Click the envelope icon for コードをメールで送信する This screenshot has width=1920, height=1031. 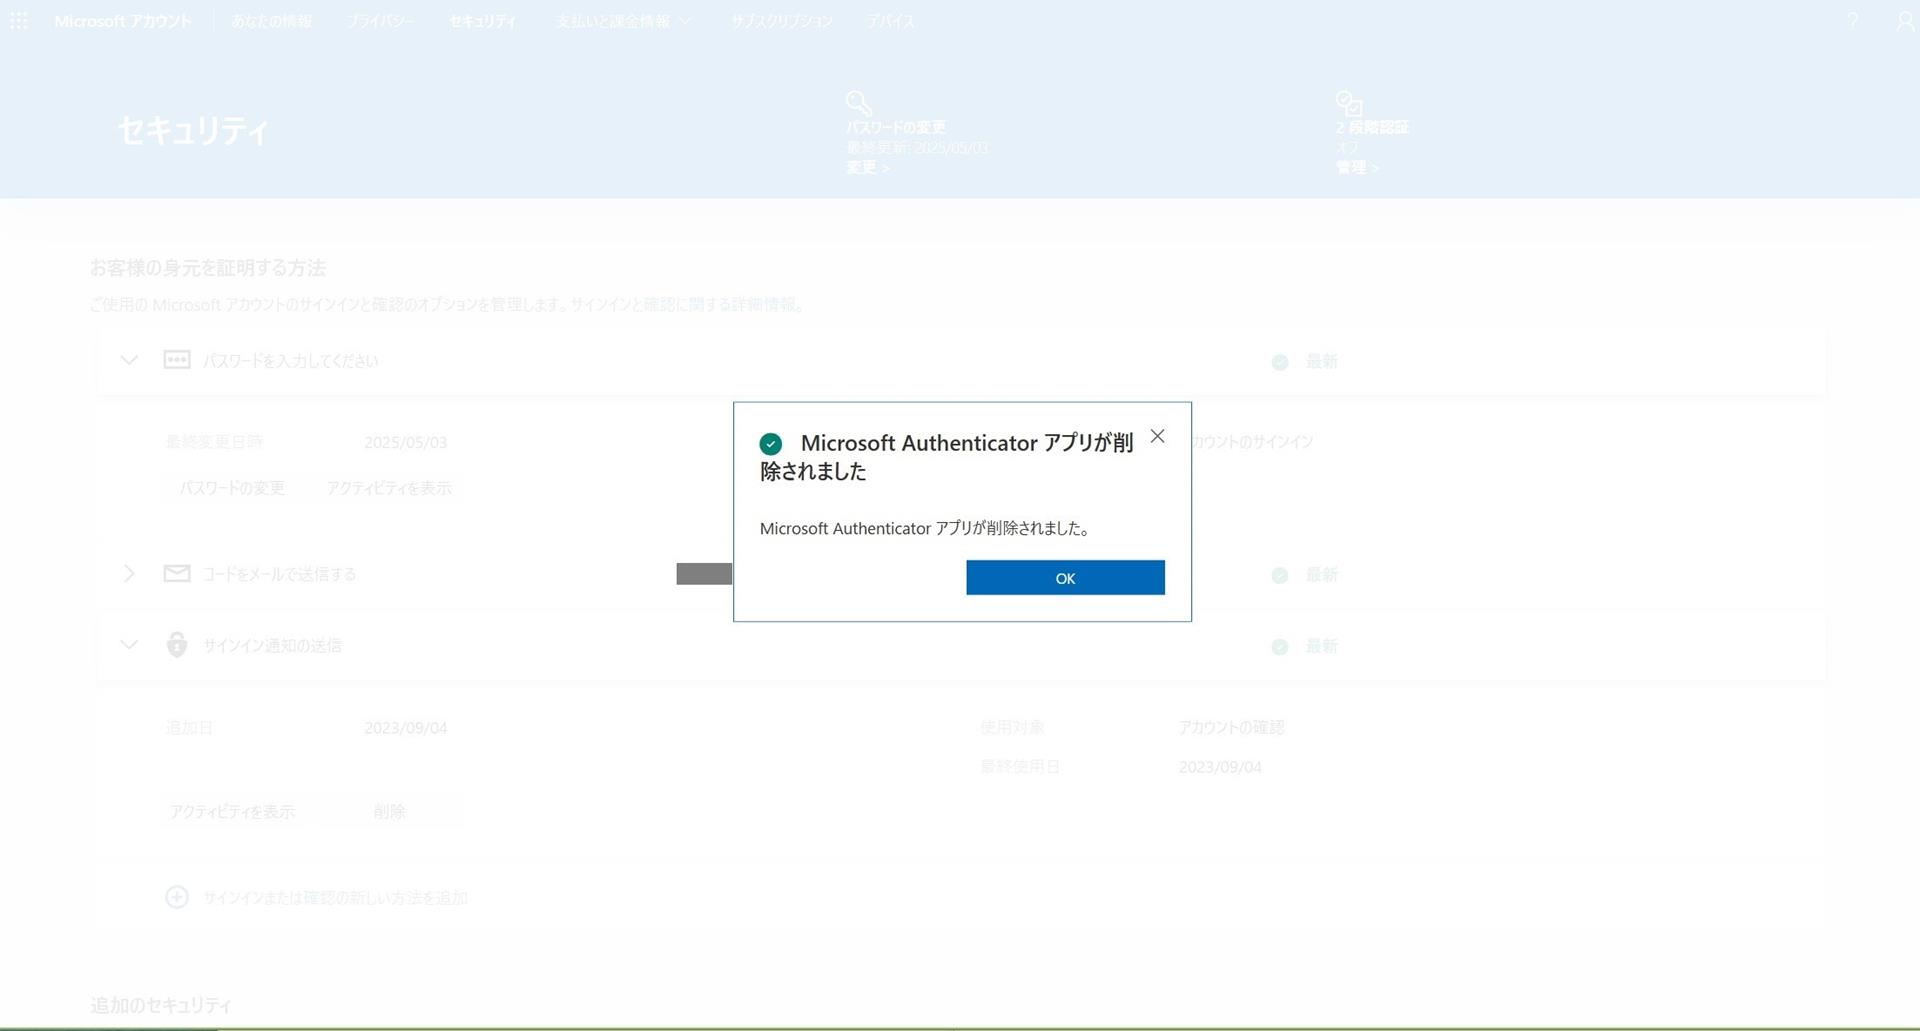coord(175,573)
